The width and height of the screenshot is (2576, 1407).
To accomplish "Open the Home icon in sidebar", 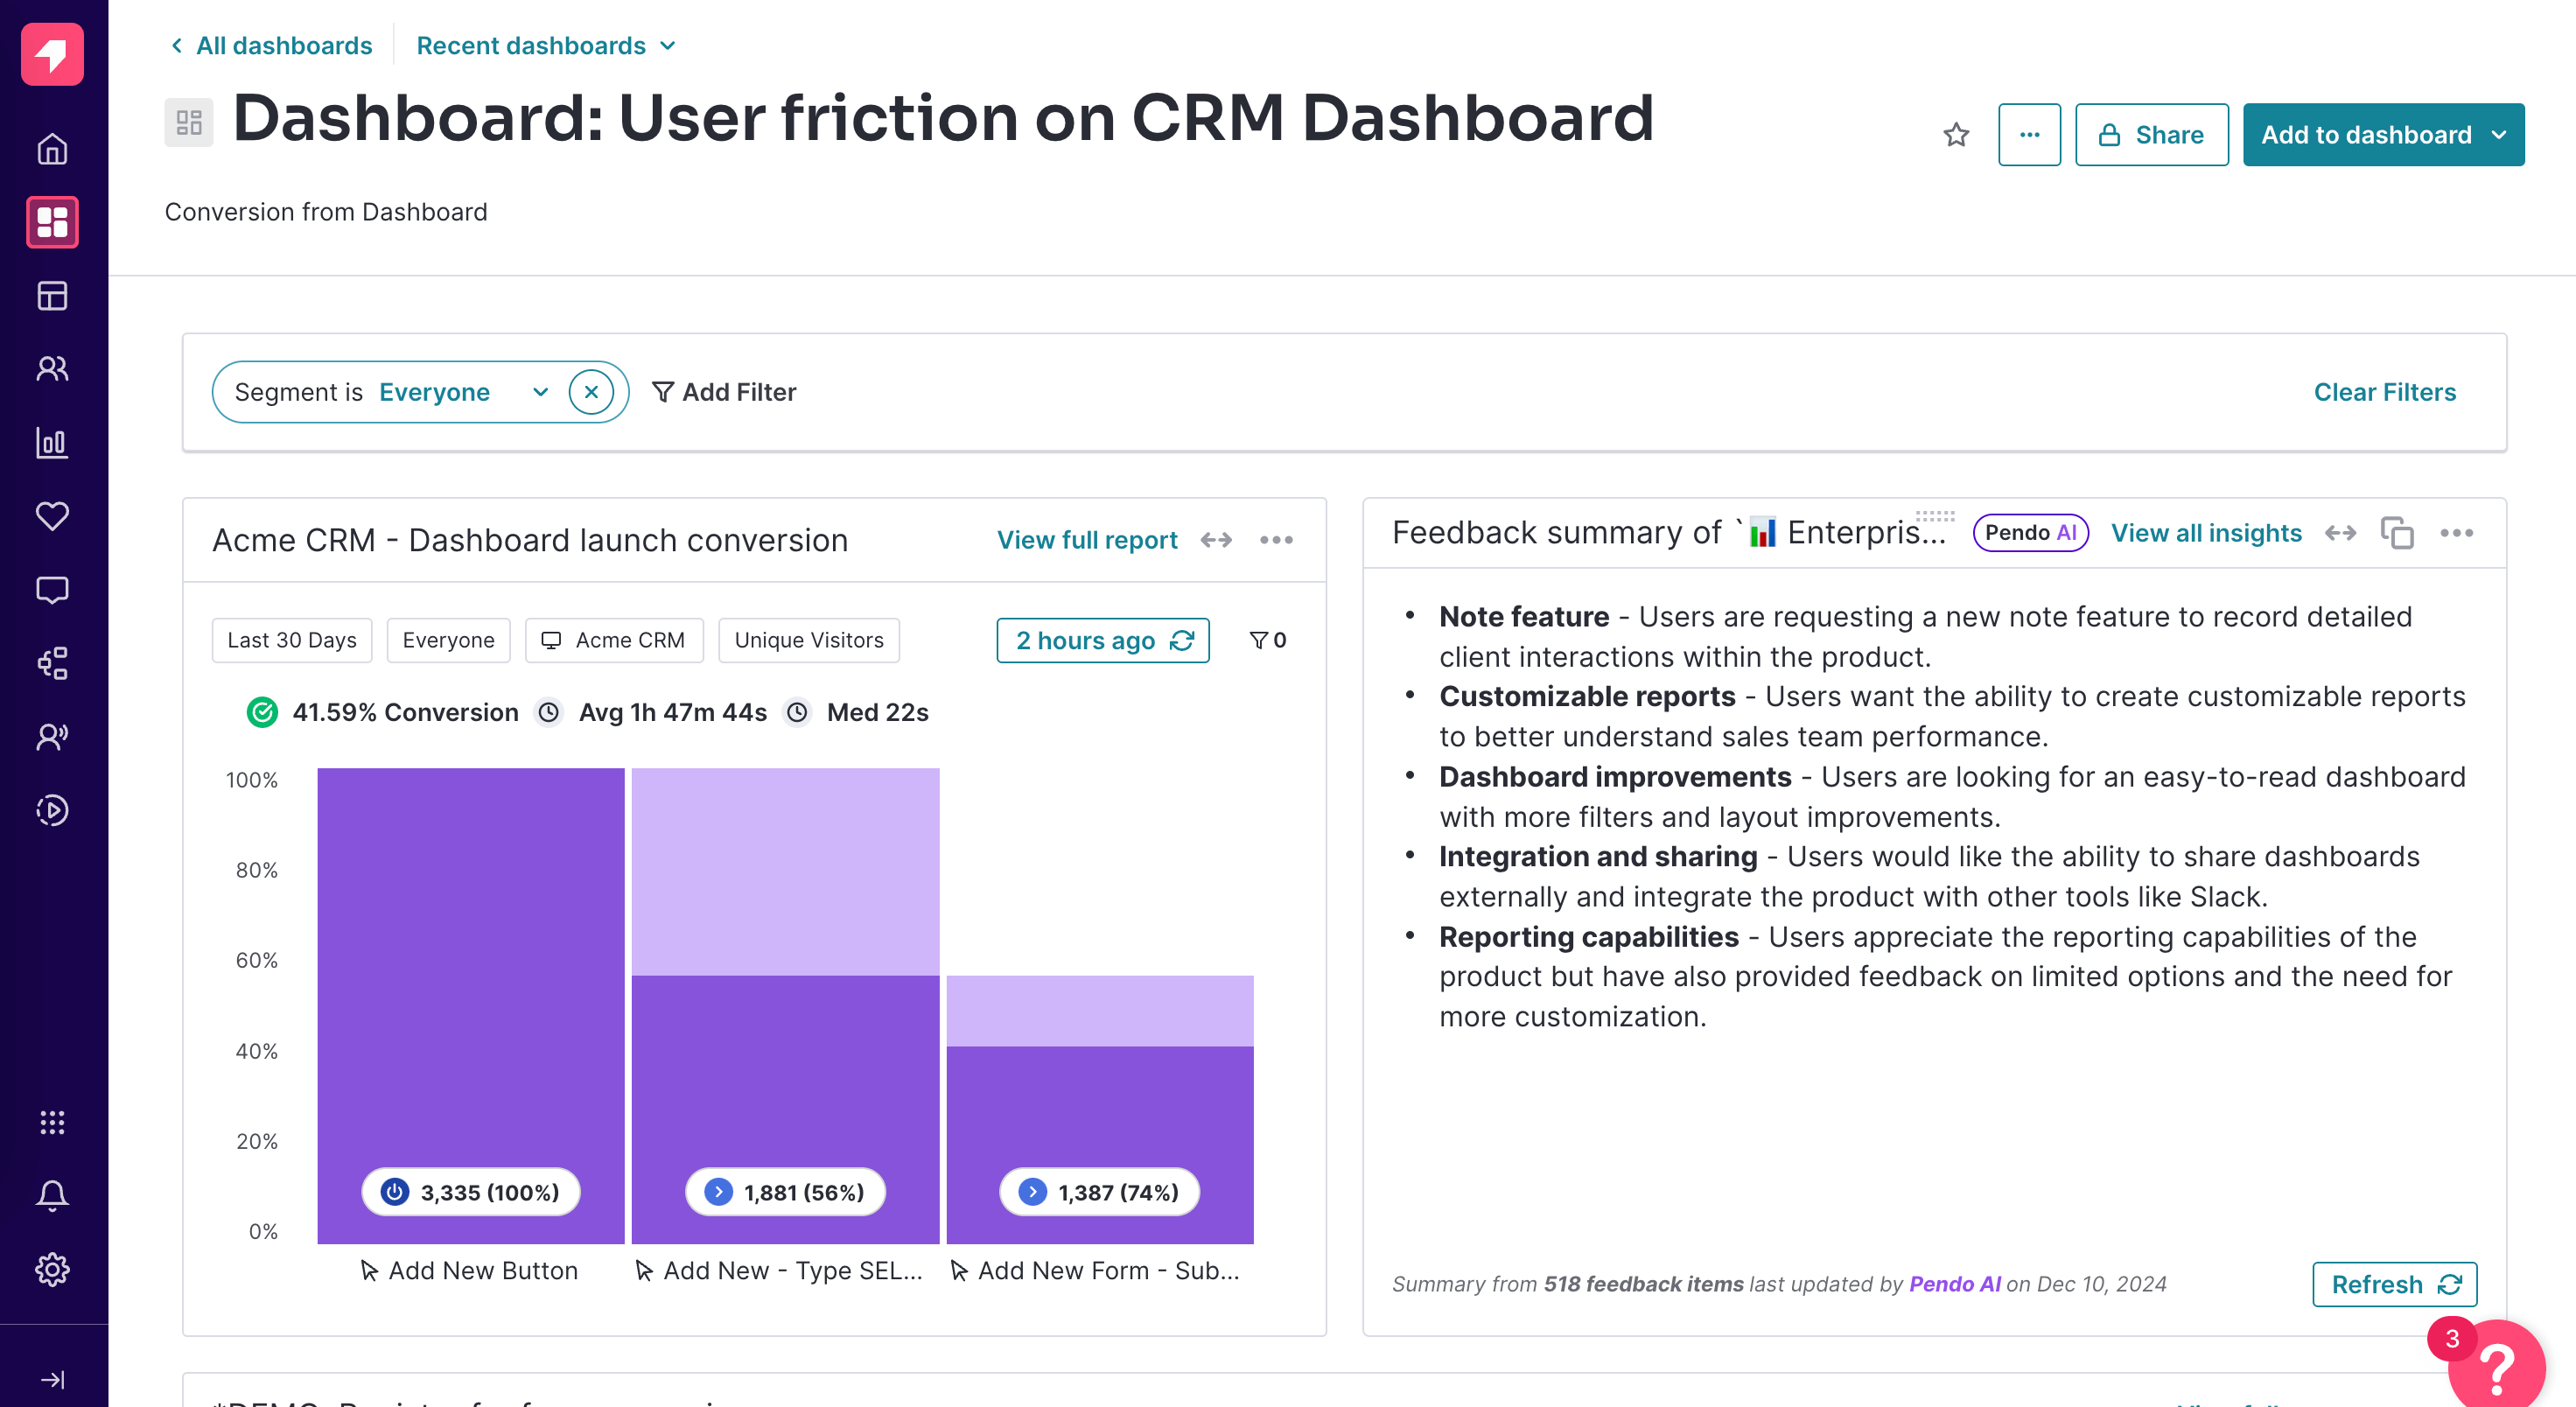I will pyautogui.click(x=52, y=149).
